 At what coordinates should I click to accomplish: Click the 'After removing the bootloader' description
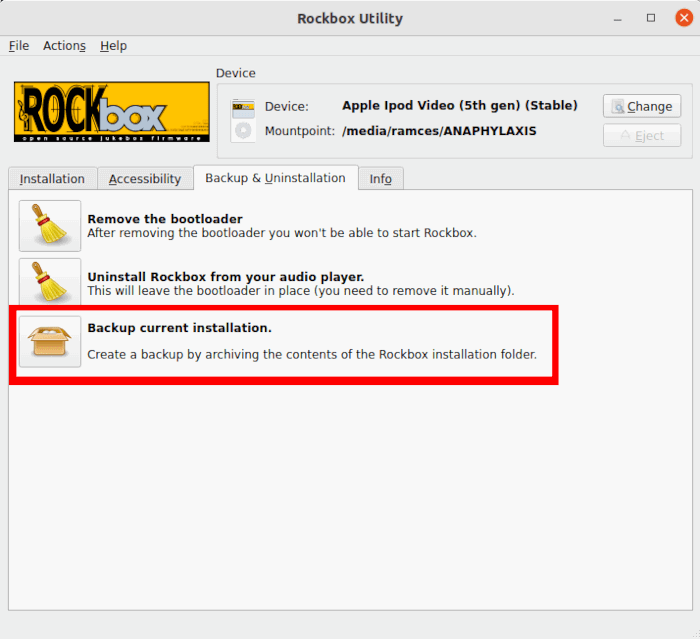(282, 233)
